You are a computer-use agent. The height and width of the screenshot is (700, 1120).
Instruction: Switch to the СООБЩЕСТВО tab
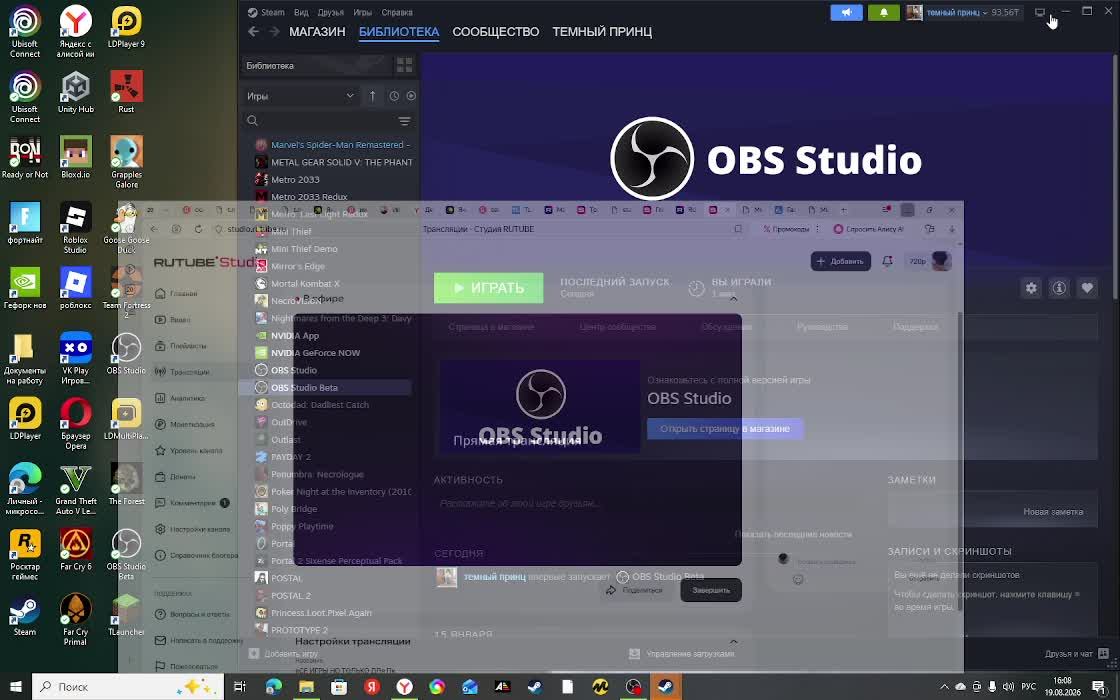click(x=496, y=31)
